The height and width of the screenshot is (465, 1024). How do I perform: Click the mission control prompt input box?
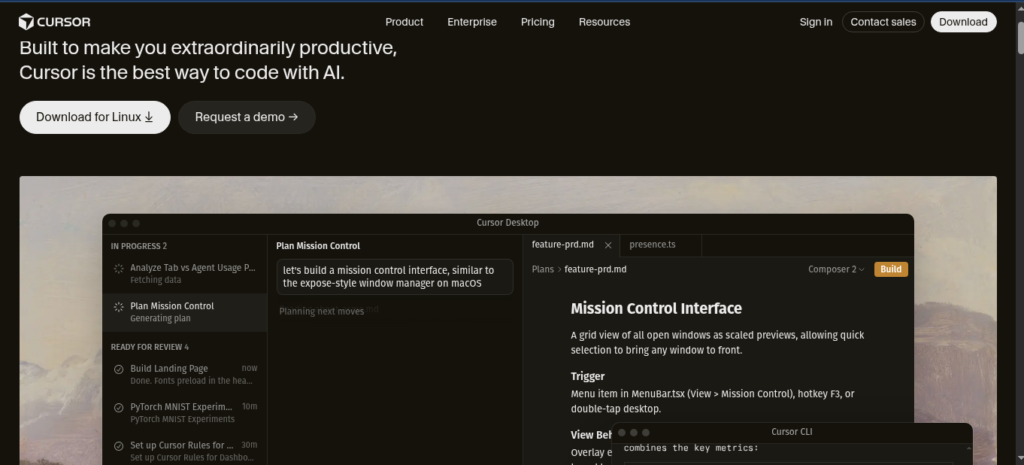click(x=394, y=277)
